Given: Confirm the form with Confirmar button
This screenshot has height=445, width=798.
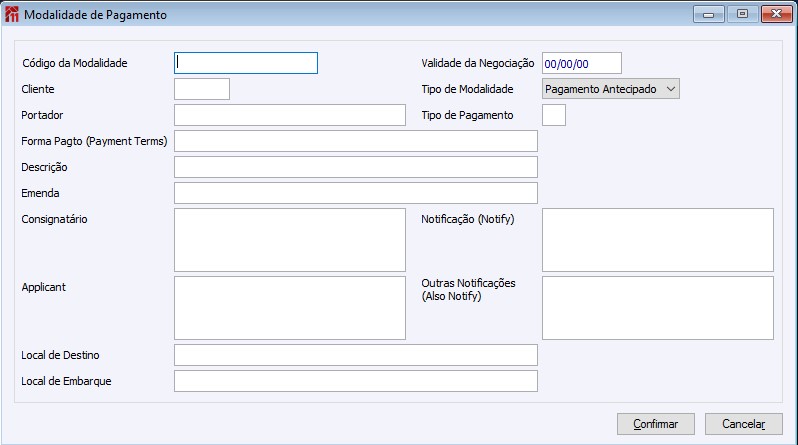Looking at the screenshot, I should (656, 424).
